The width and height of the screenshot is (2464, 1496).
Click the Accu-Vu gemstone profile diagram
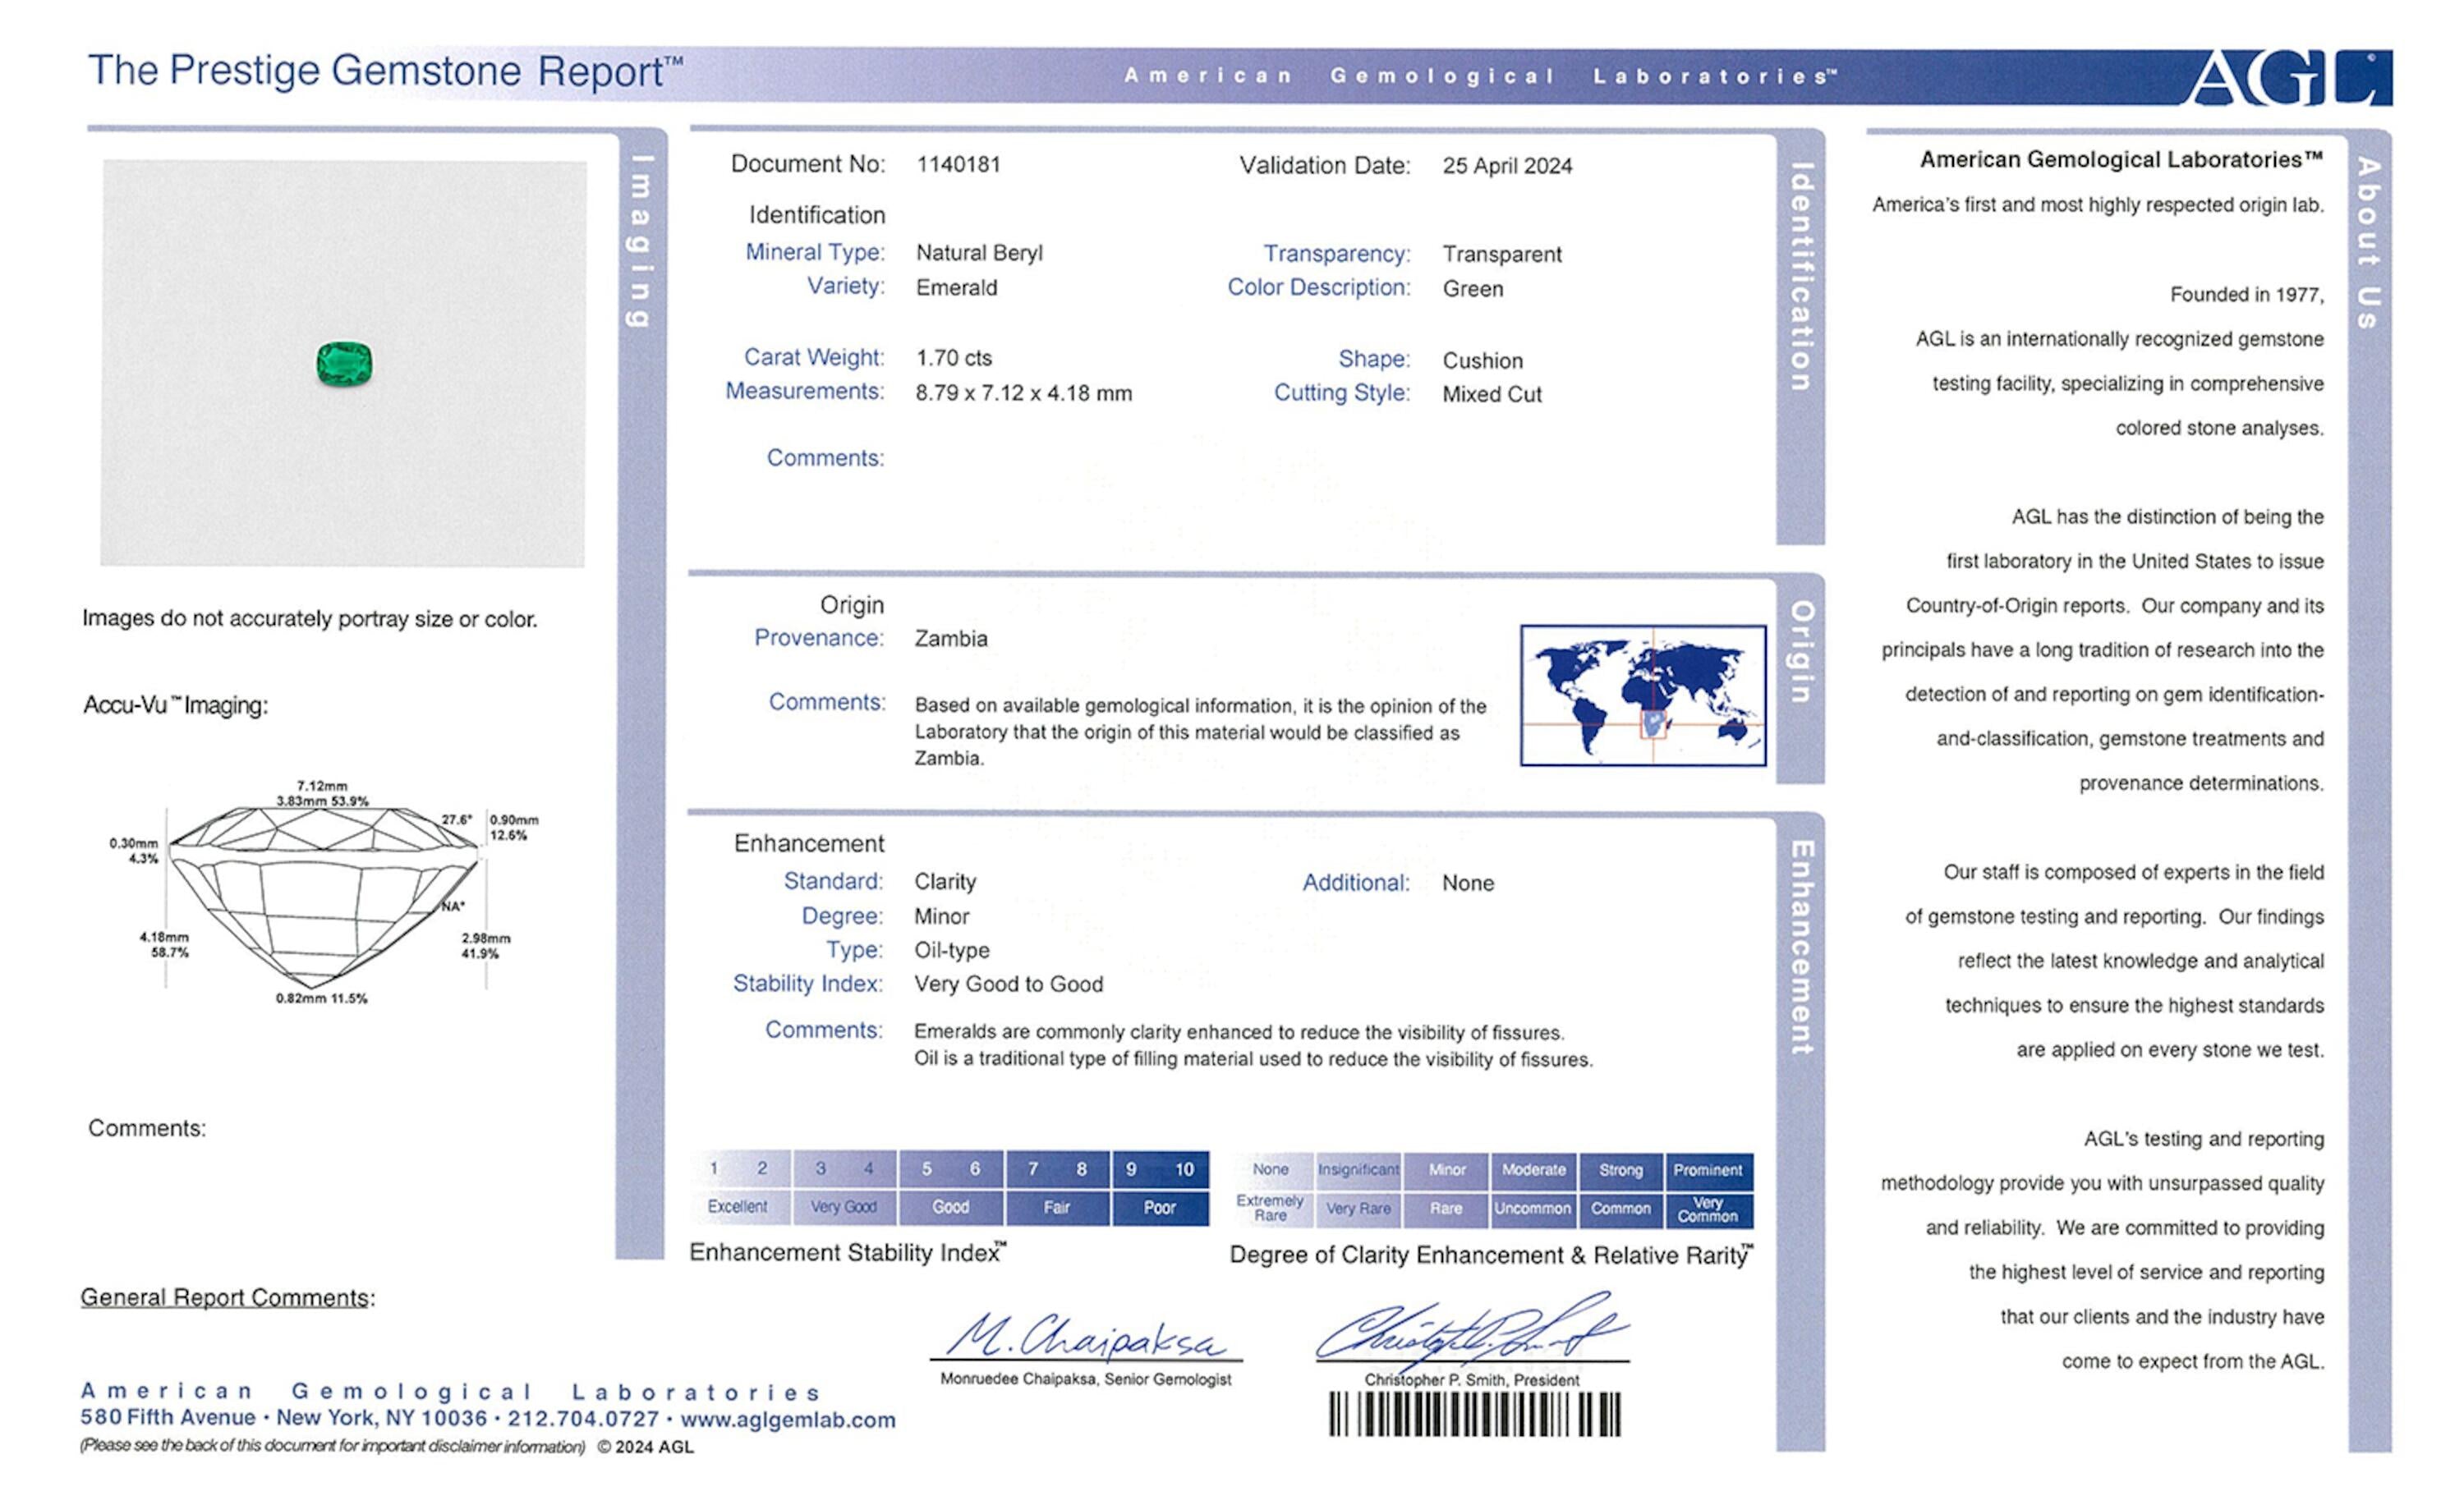tap(322, 893)
